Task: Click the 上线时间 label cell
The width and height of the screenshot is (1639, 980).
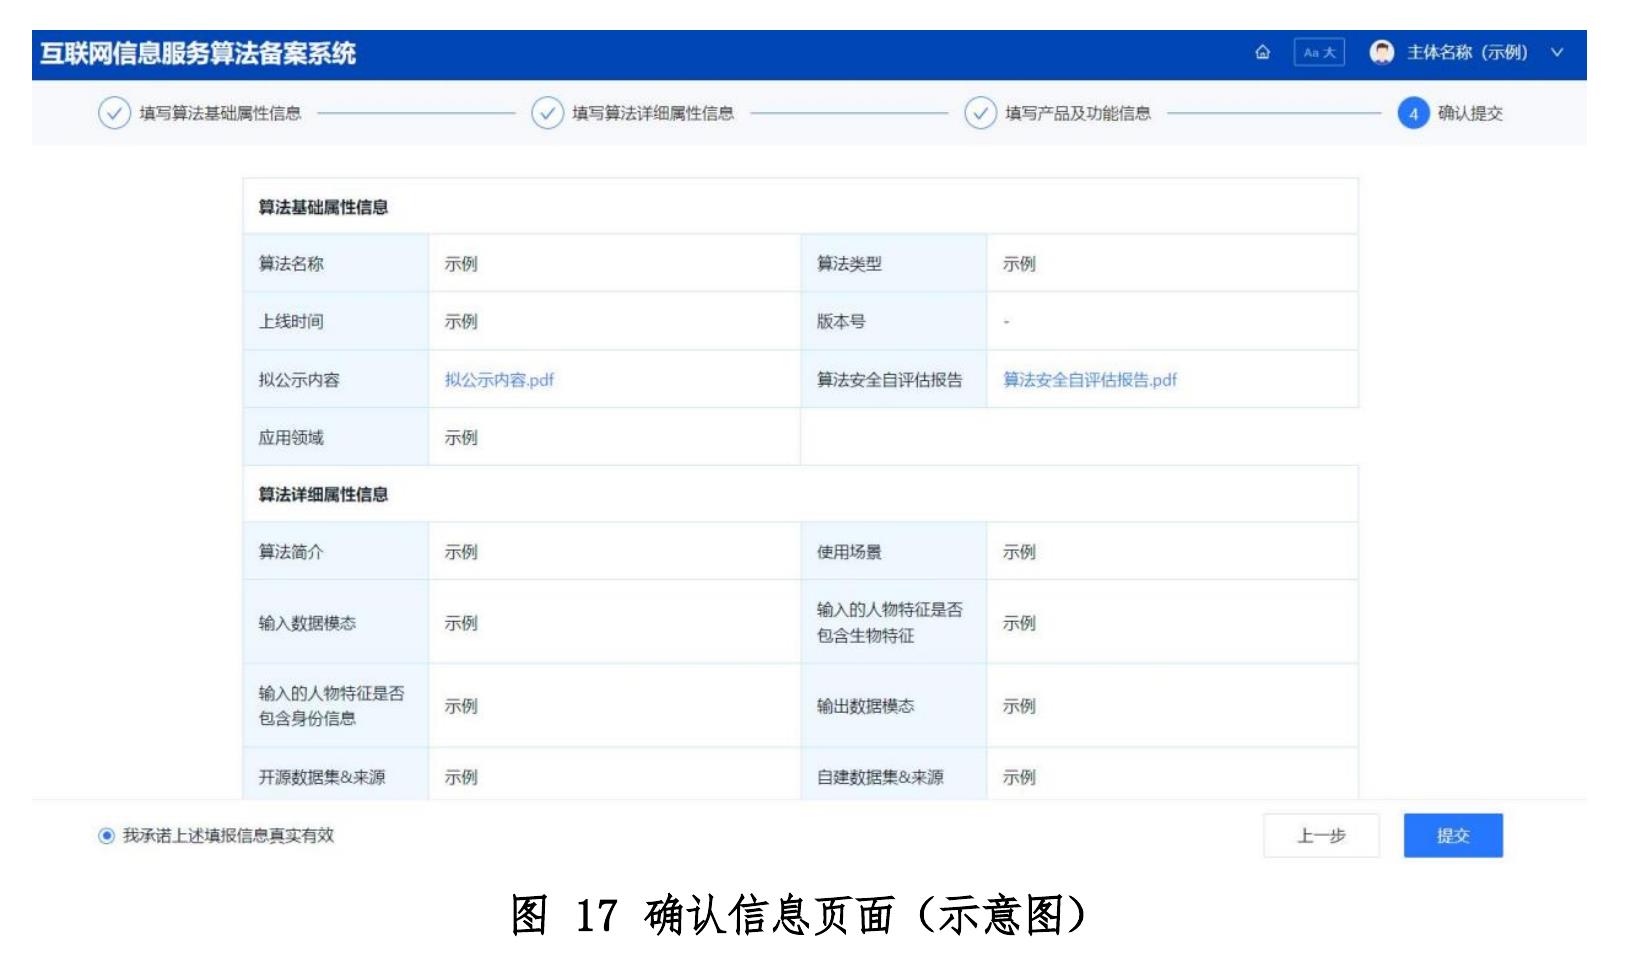Action: (336, 321)
